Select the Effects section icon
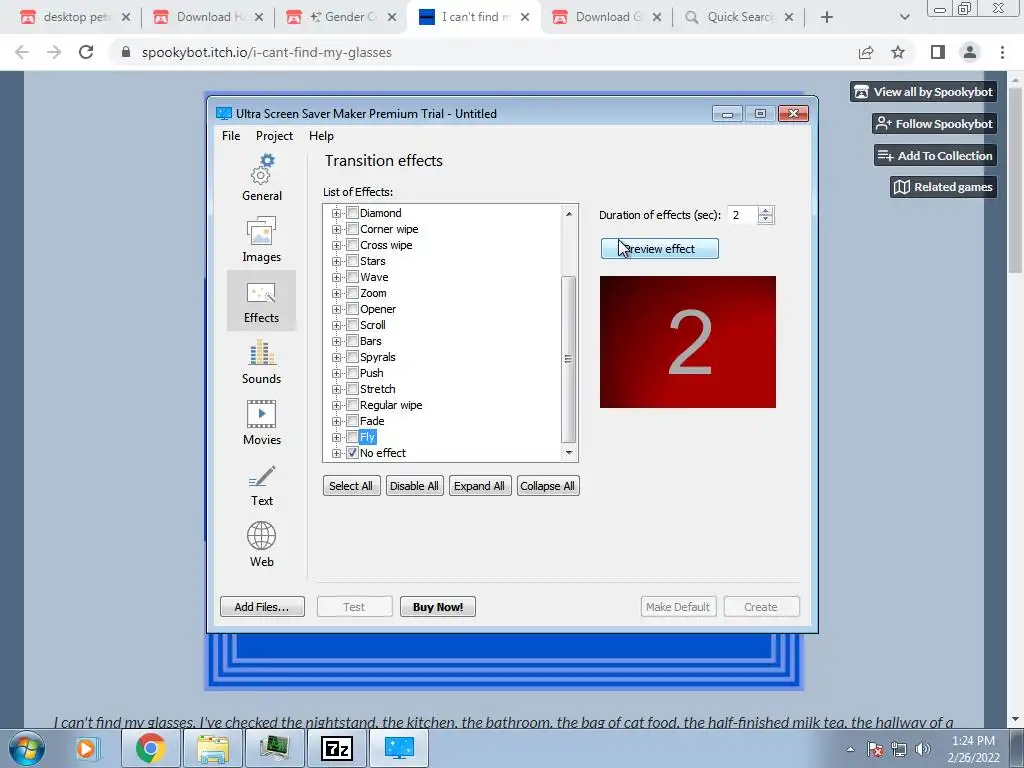 (261, 300)
